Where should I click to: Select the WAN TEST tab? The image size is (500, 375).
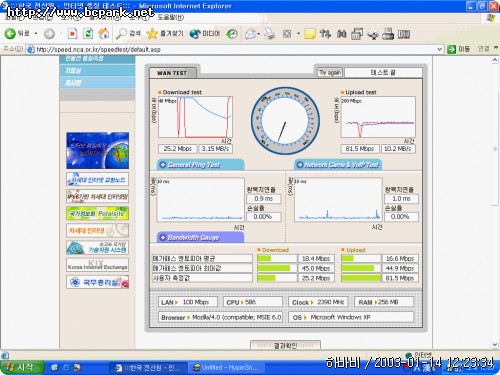point(172,73)
